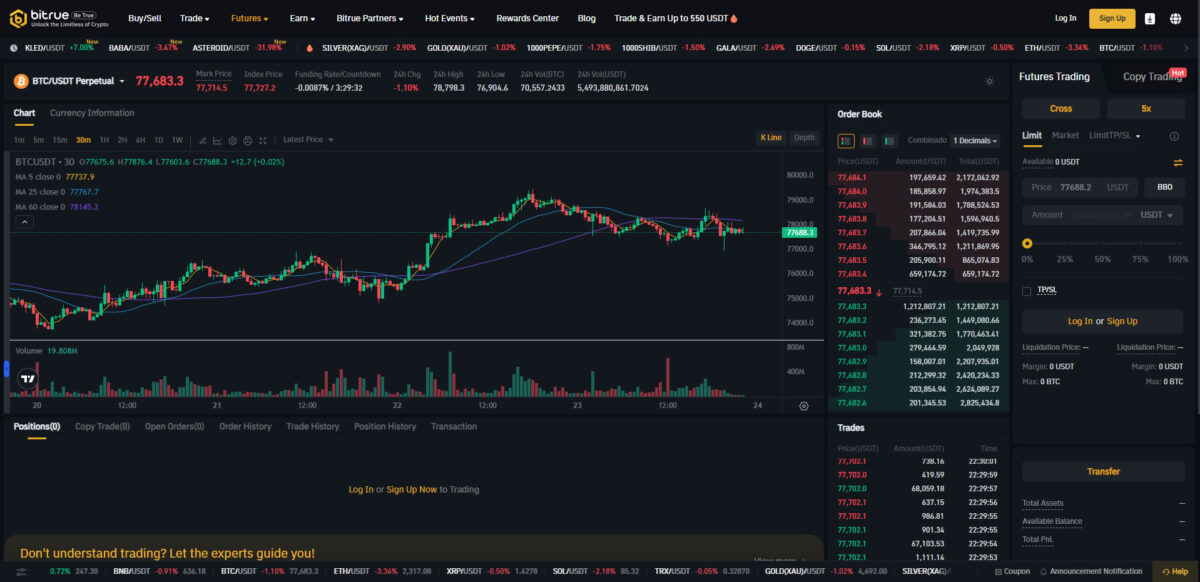Open the app download icon in the header
Viewport: 1200px width, 582px height.
[x=1150, y=18]
